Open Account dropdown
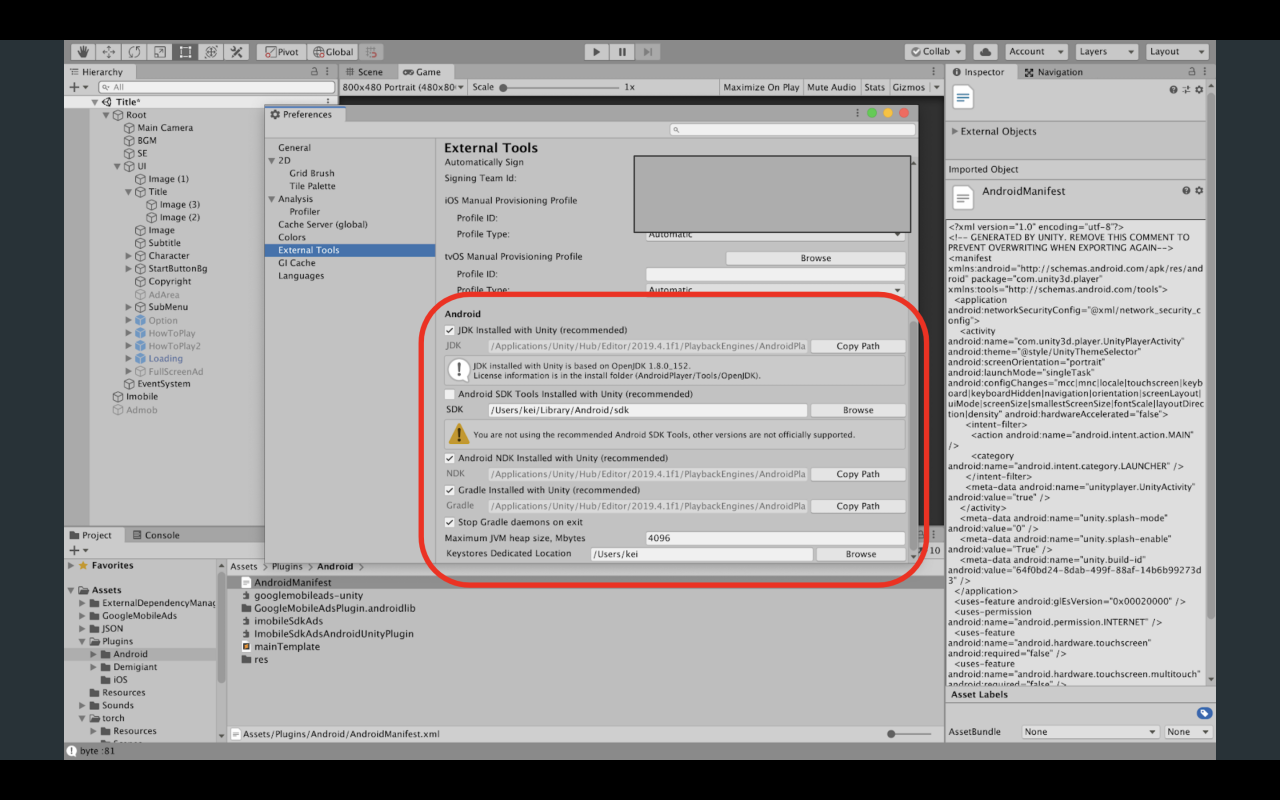The width and height of the screenshot is (1280, 800). 1035,52
